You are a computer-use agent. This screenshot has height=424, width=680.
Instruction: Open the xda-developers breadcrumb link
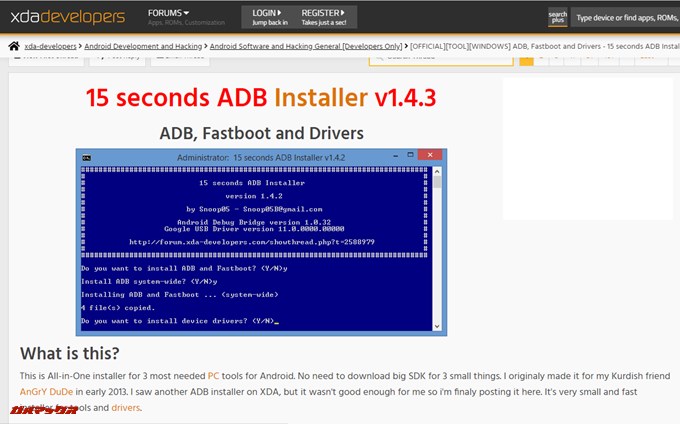(x=50, y=46)
